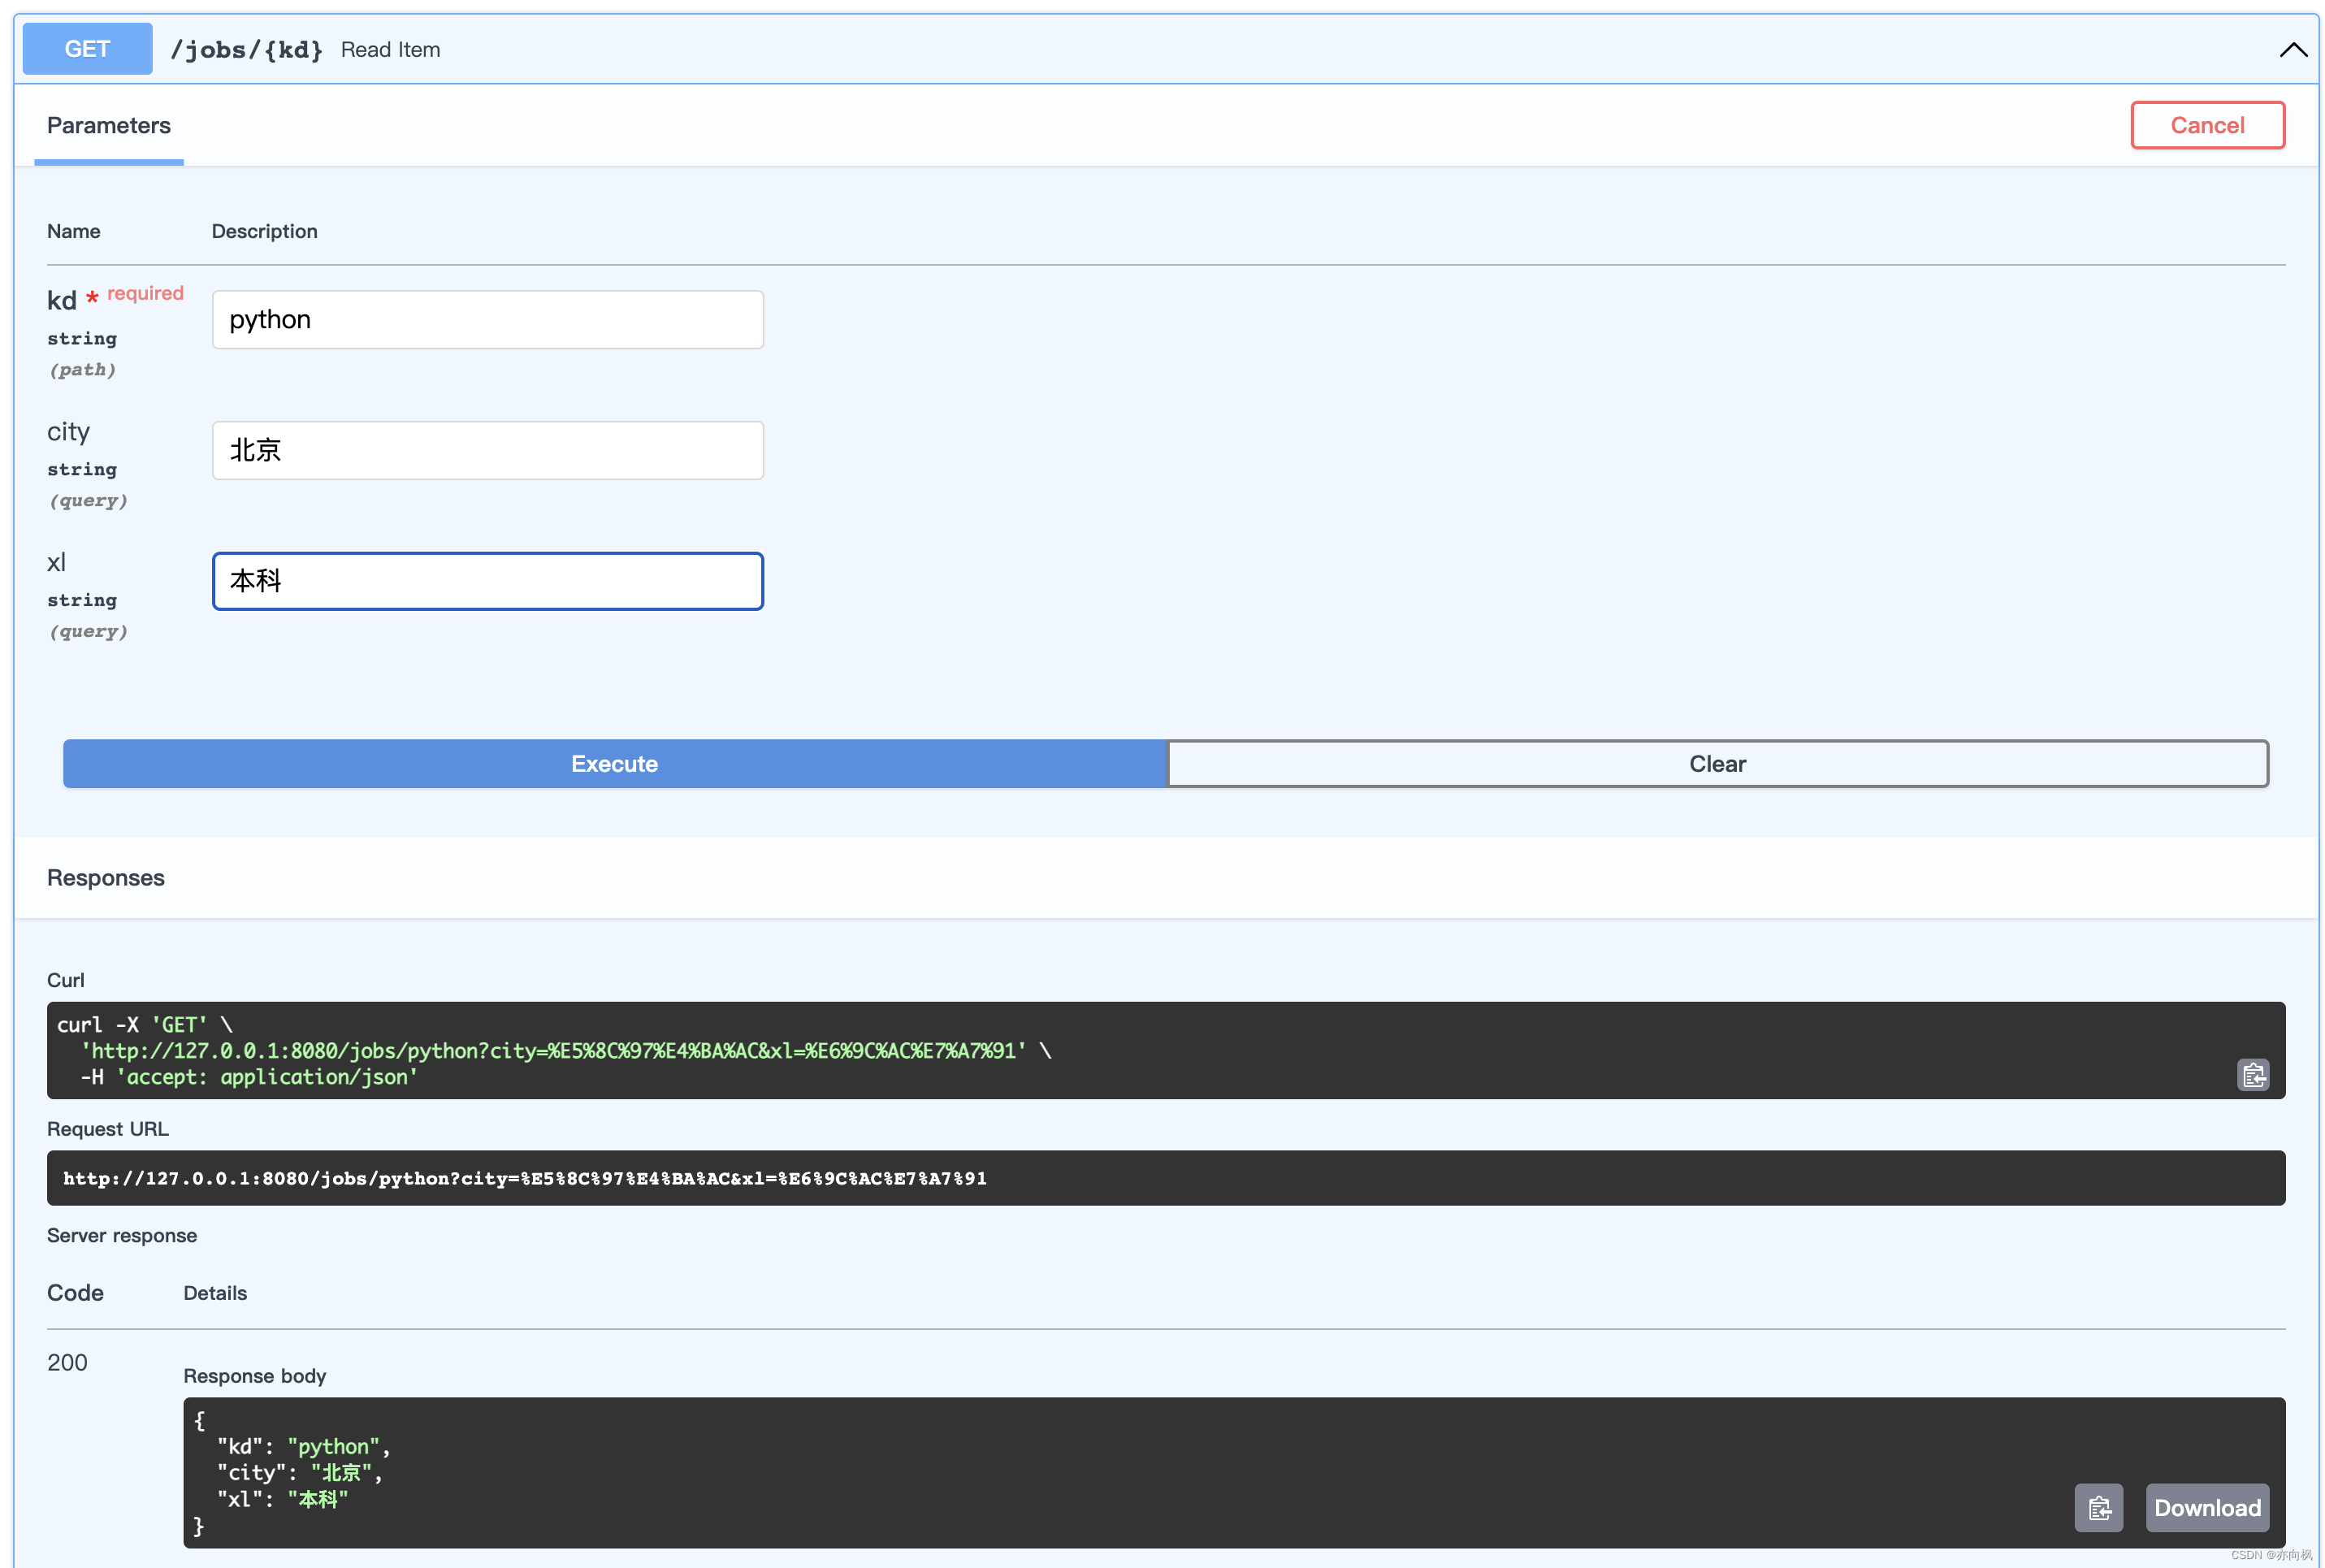
Task: Click the 200 response code indicator
Action: [65, 1362]
